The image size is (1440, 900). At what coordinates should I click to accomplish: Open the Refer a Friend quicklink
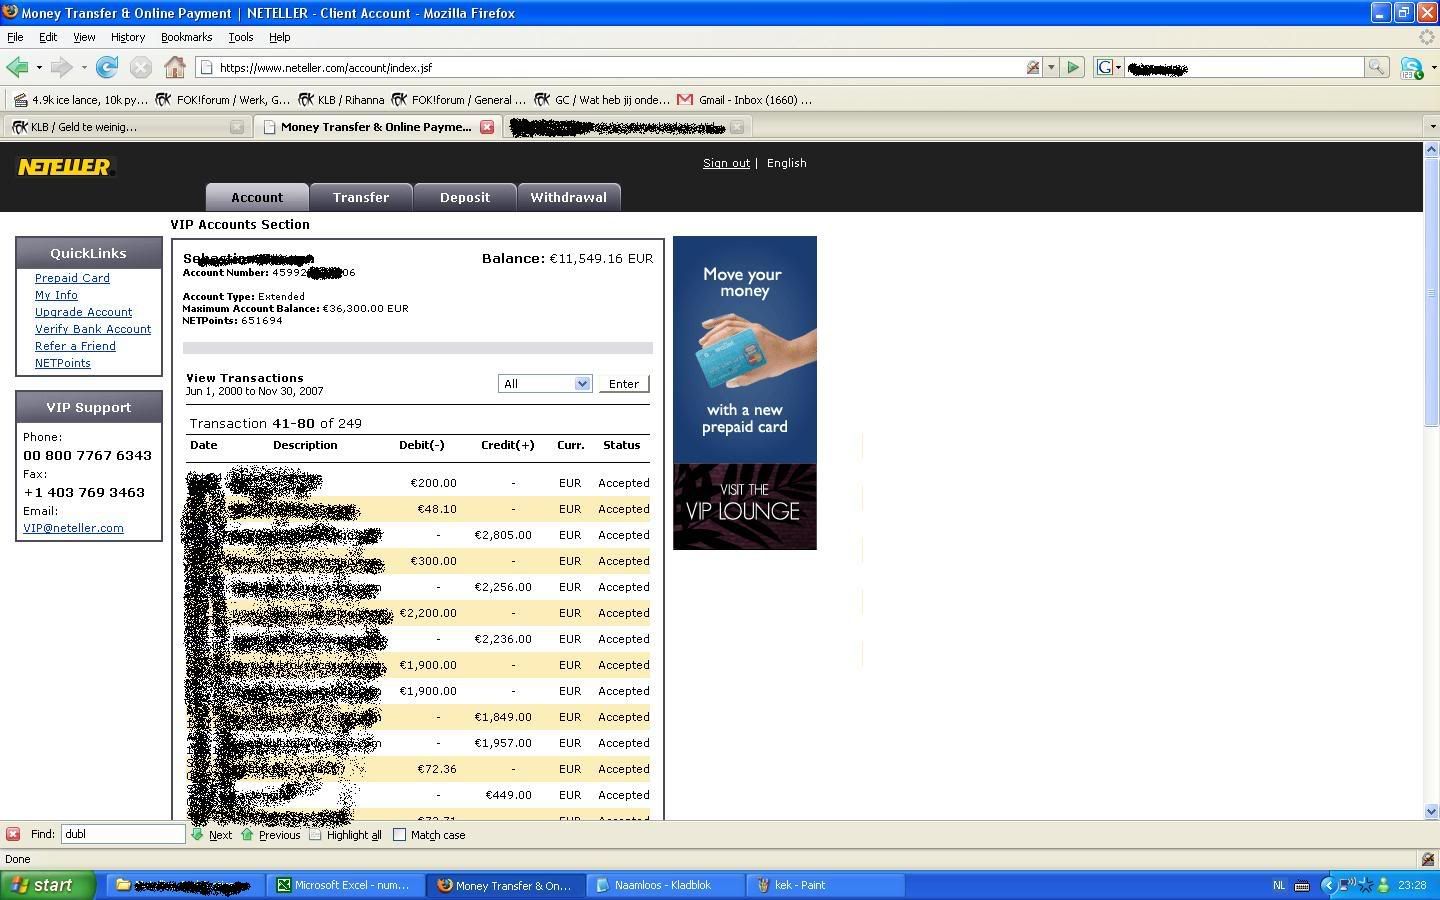click(75, 346)
